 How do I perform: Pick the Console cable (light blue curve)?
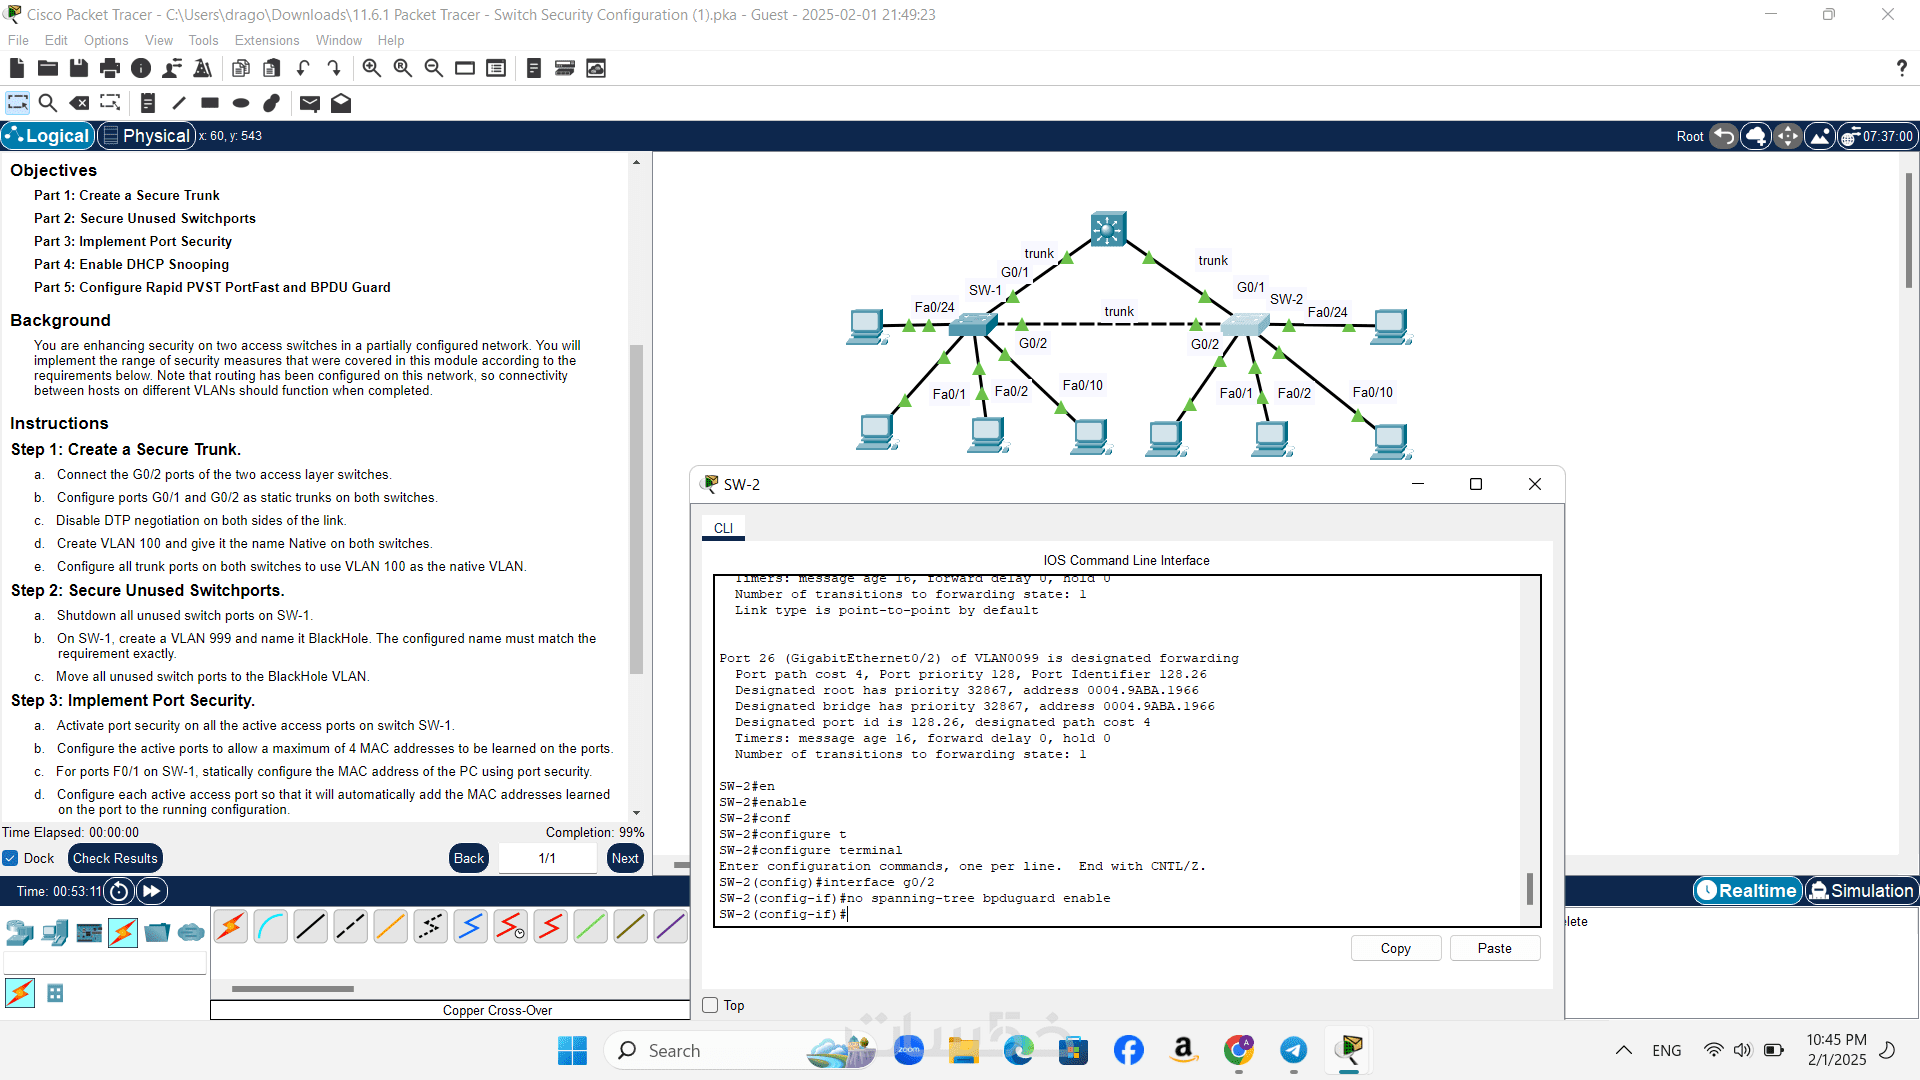pyautogui.click(x=270, y=927)
